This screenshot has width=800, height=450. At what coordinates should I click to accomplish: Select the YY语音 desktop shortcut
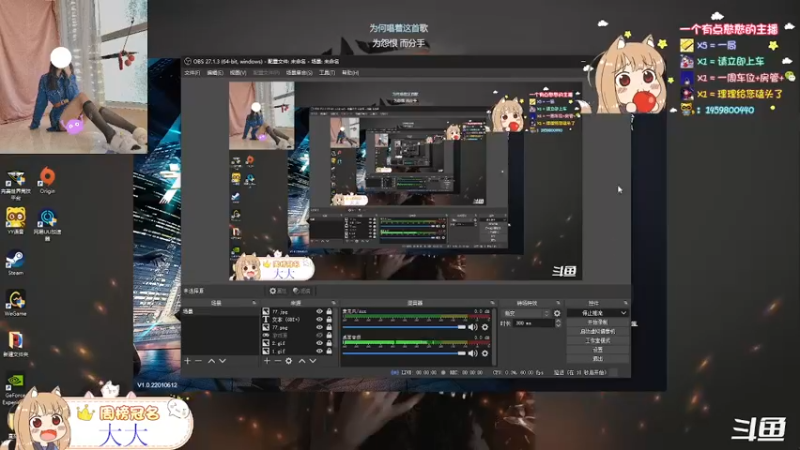tap(16, 221)
